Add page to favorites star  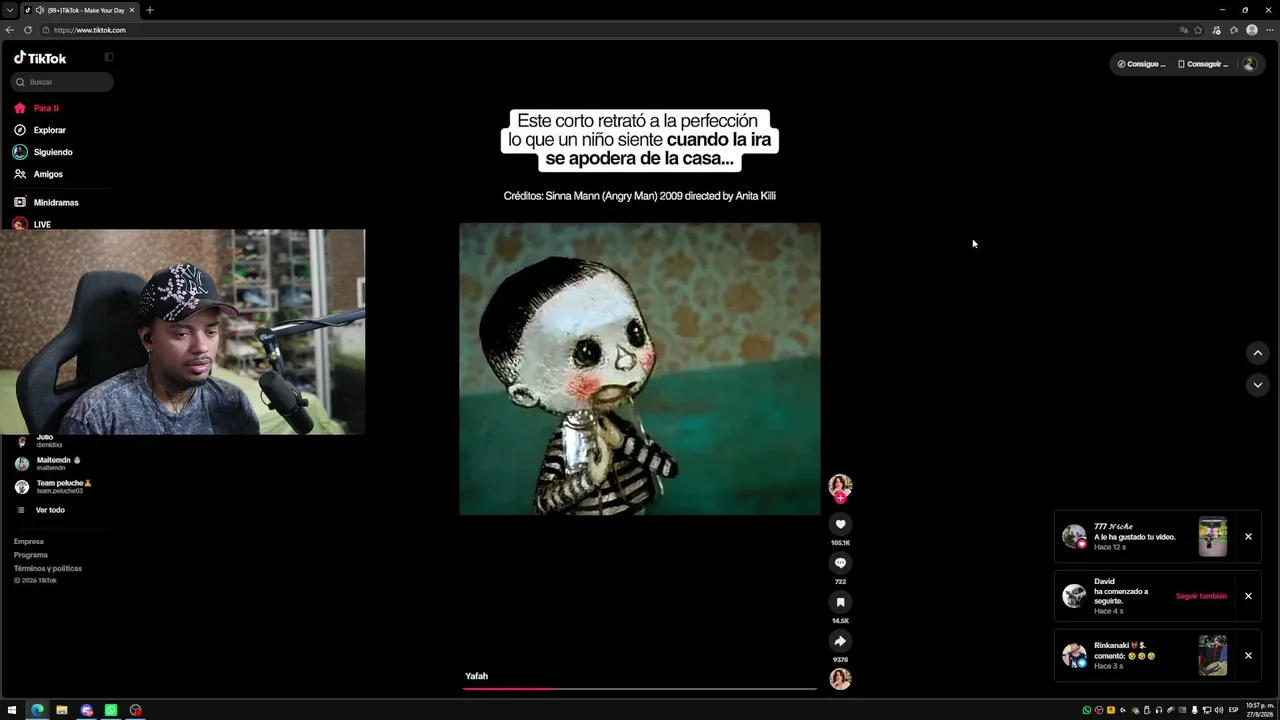[x=1198, y=30]
